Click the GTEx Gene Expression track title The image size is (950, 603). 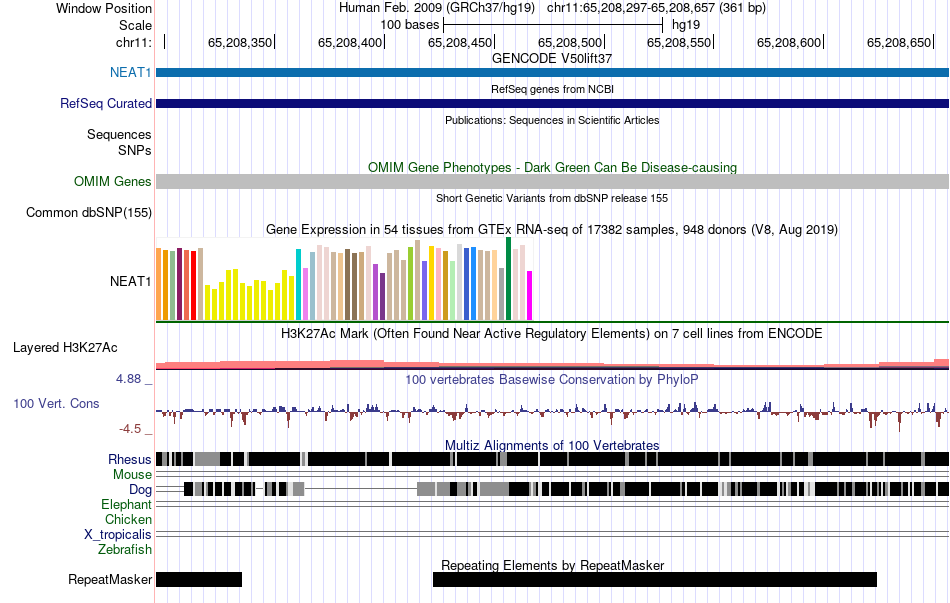pos(552,230)
